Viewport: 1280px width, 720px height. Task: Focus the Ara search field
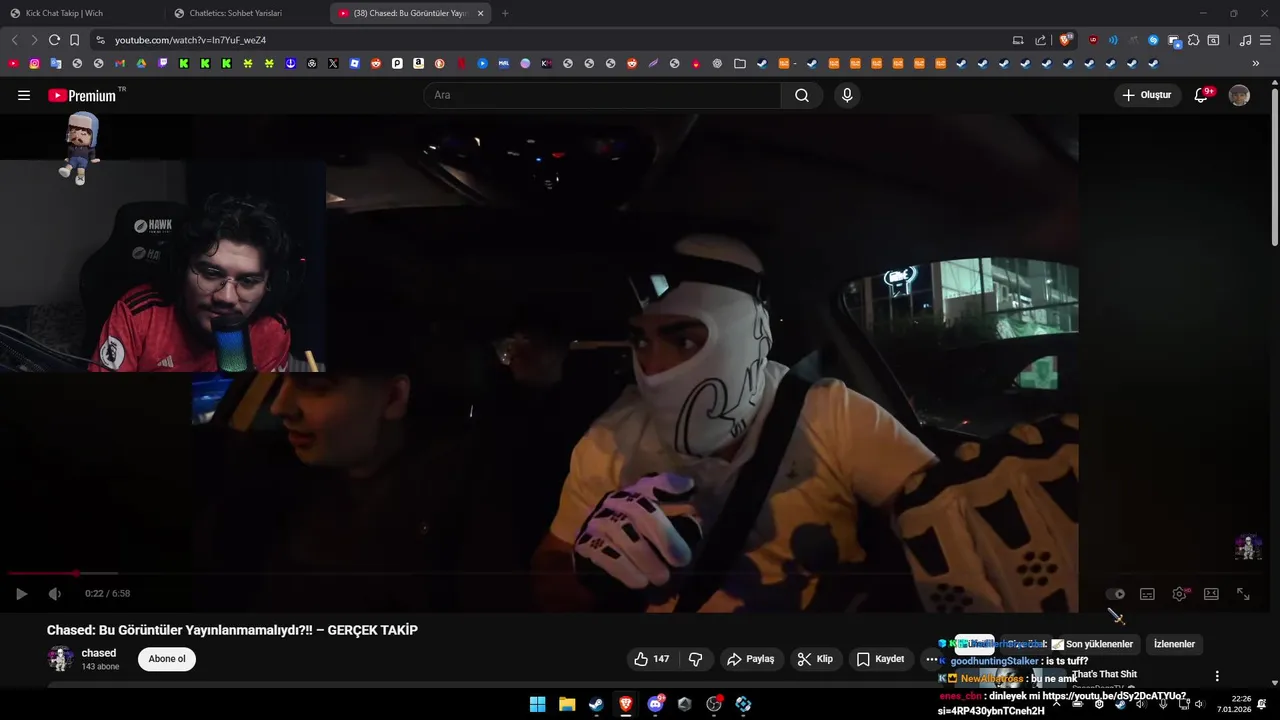tap(603, 95)
